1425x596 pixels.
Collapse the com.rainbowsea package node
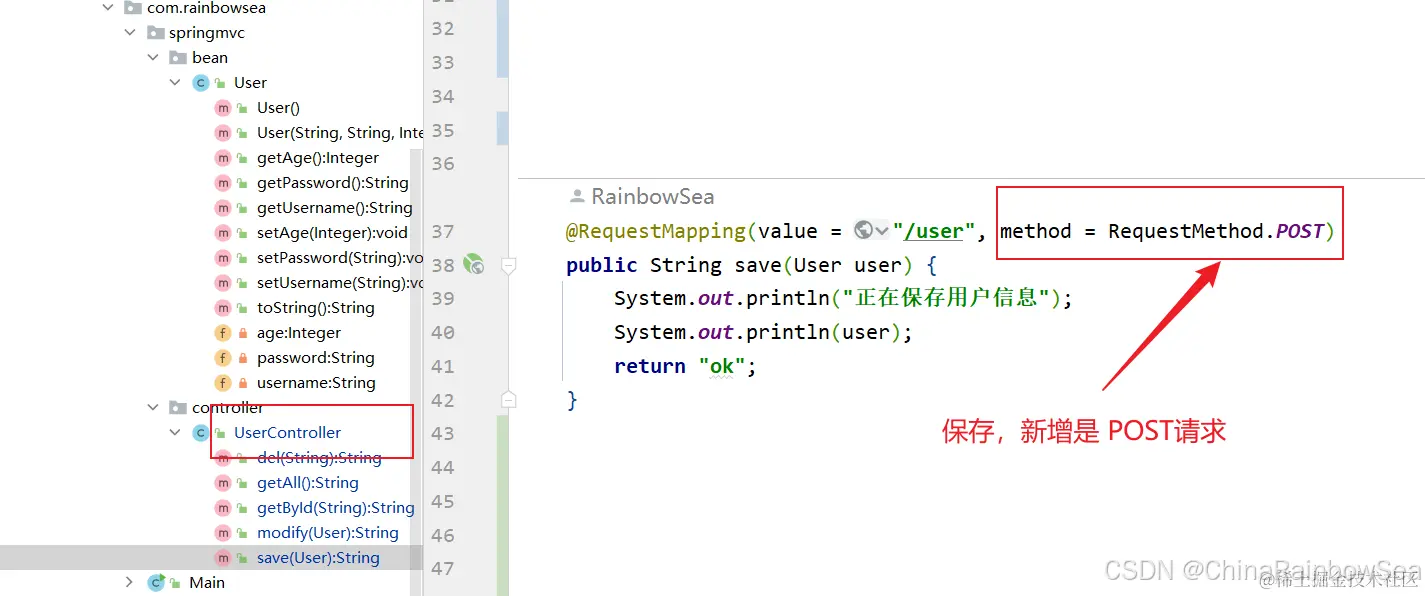[108, 8]
